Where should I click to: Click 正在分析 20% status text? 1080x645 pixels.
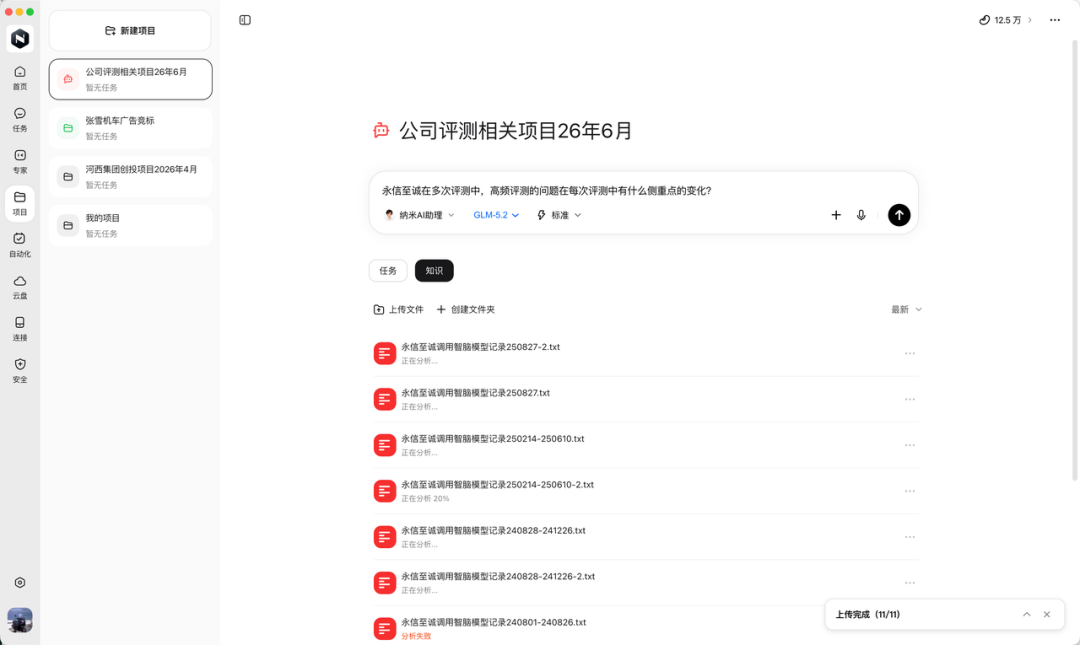(425, 498)
